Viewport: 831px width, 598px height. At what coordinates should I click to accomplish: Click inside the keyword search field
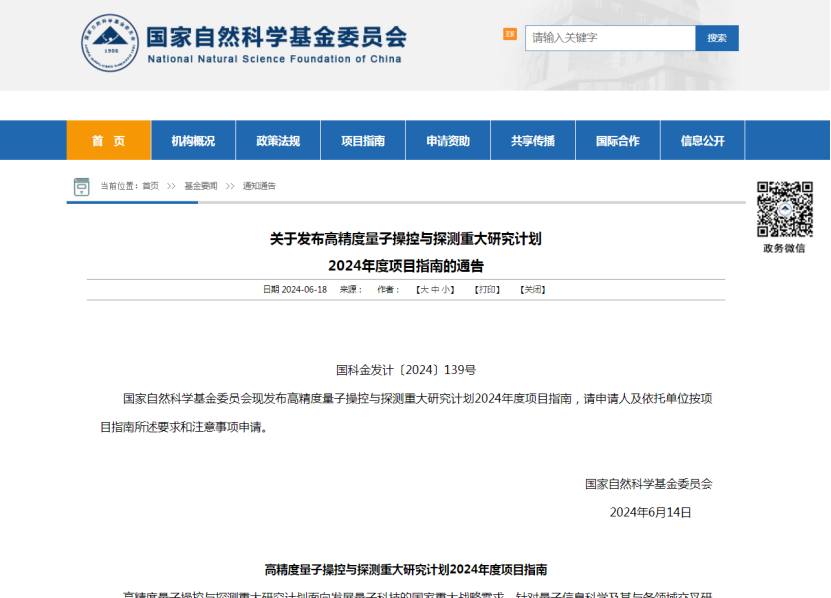(x=610, y=38)
